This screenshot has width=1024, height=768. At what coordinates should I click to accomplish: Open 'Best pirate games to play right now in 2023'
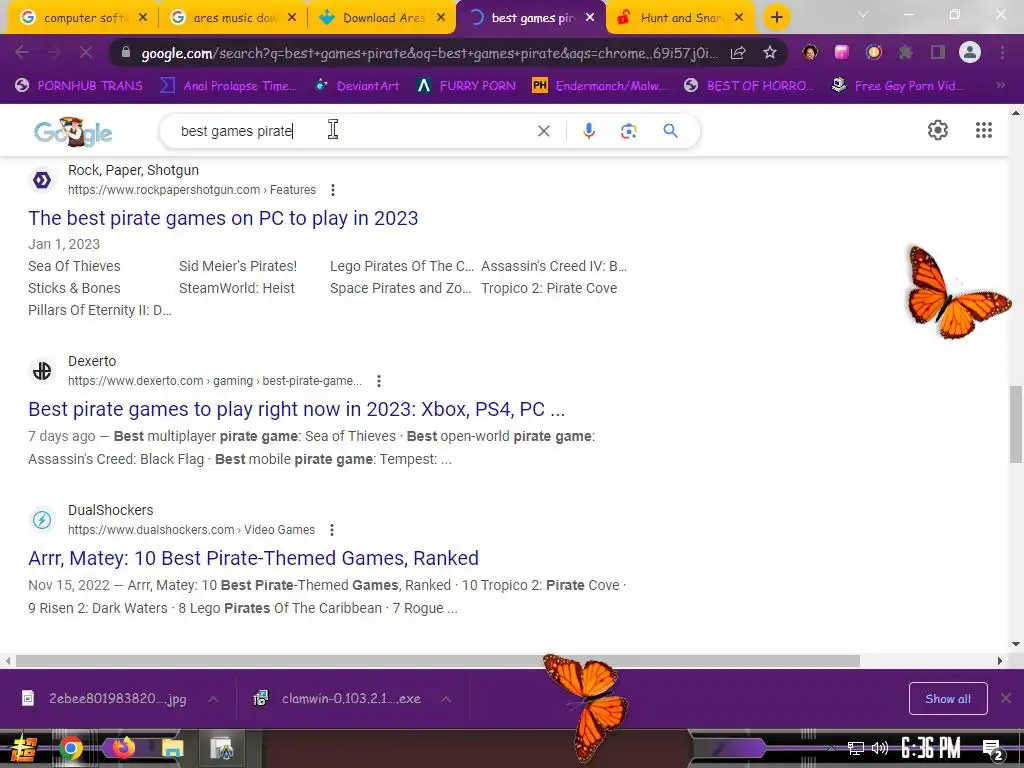[296, 409]
